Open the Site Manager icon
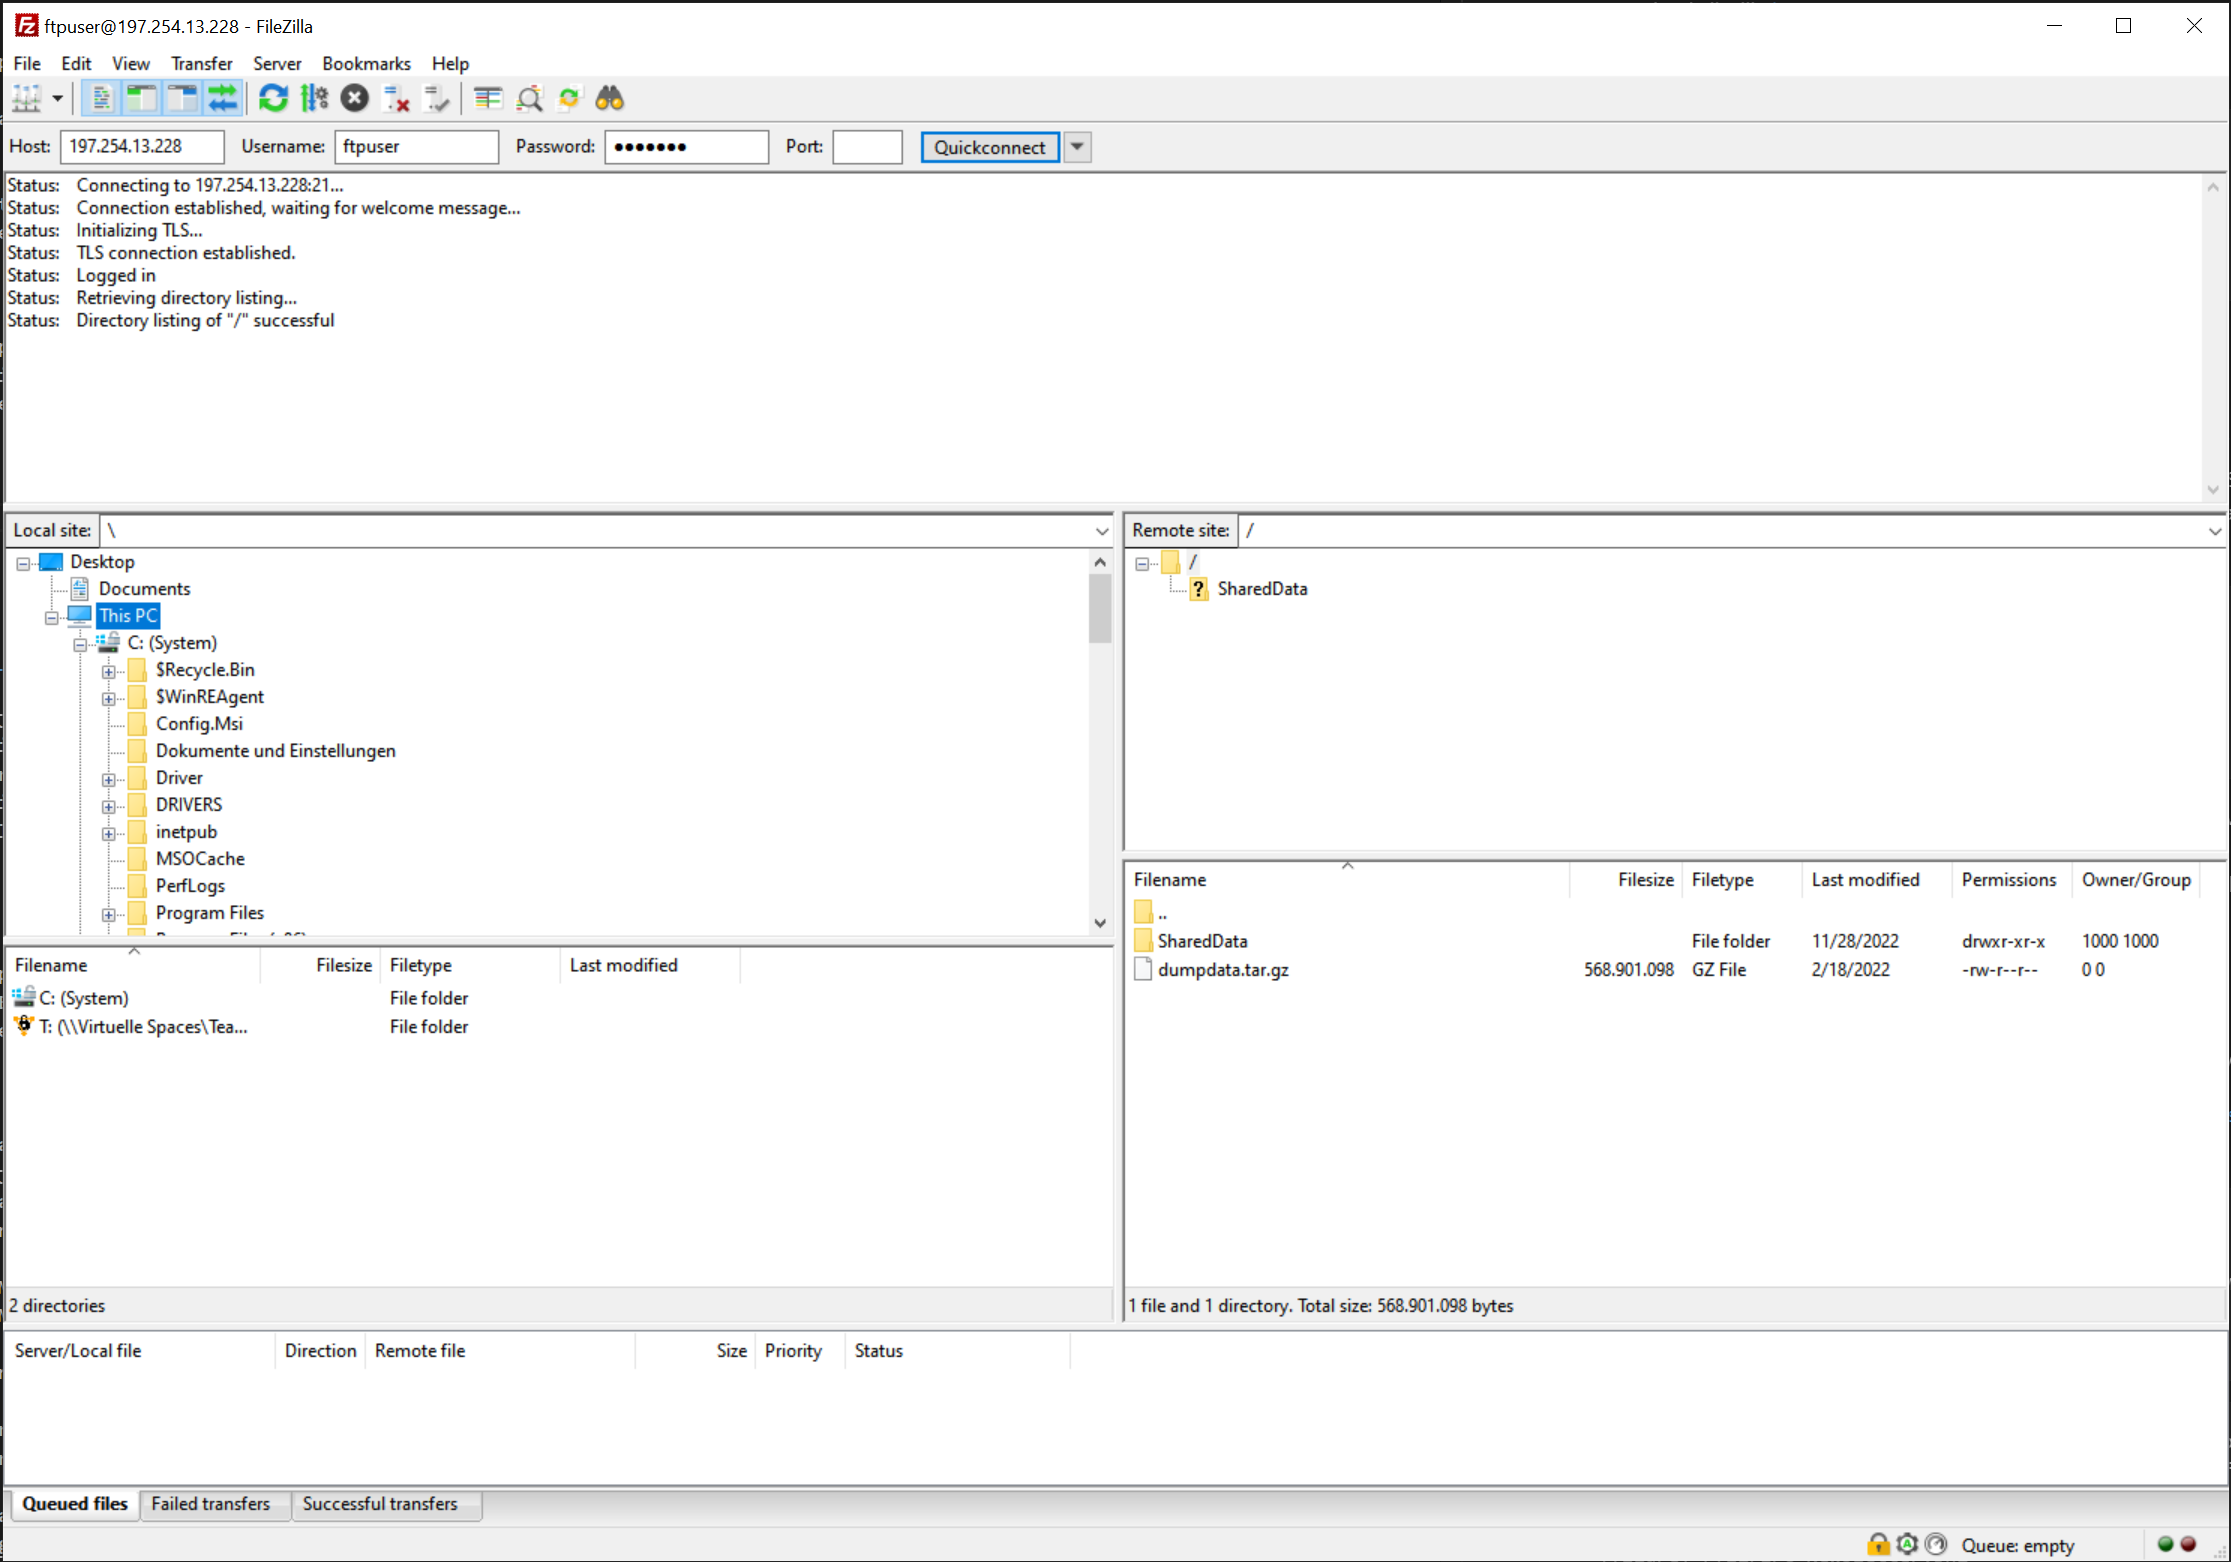 (26, 99)
